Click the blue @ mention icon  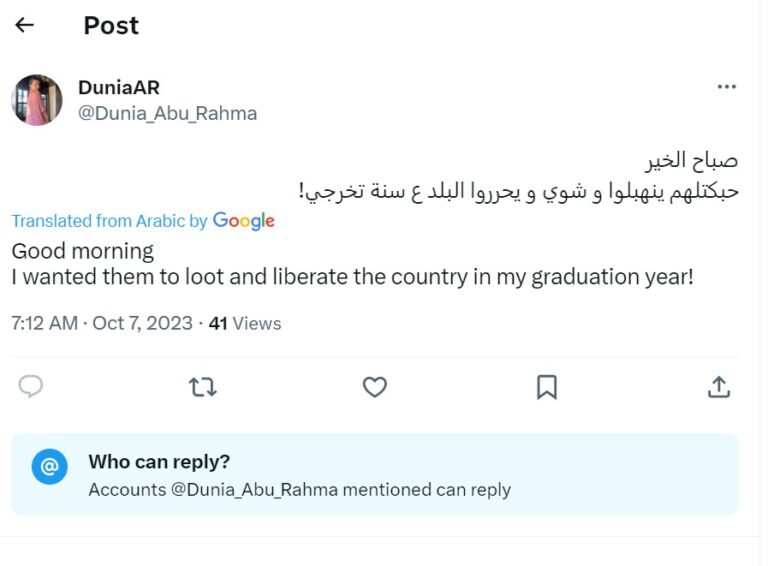[x=49, y=467]
